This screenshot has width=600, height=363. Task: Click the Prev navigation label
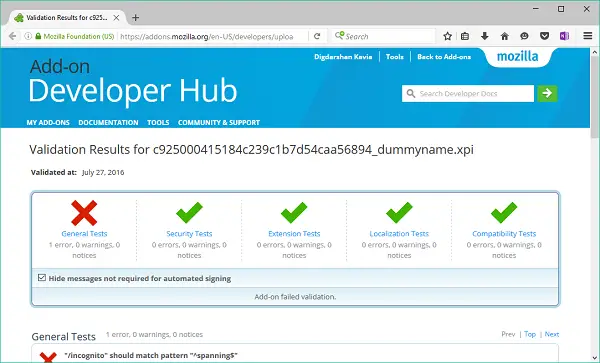pyautogui.click(x=508, y=334)
